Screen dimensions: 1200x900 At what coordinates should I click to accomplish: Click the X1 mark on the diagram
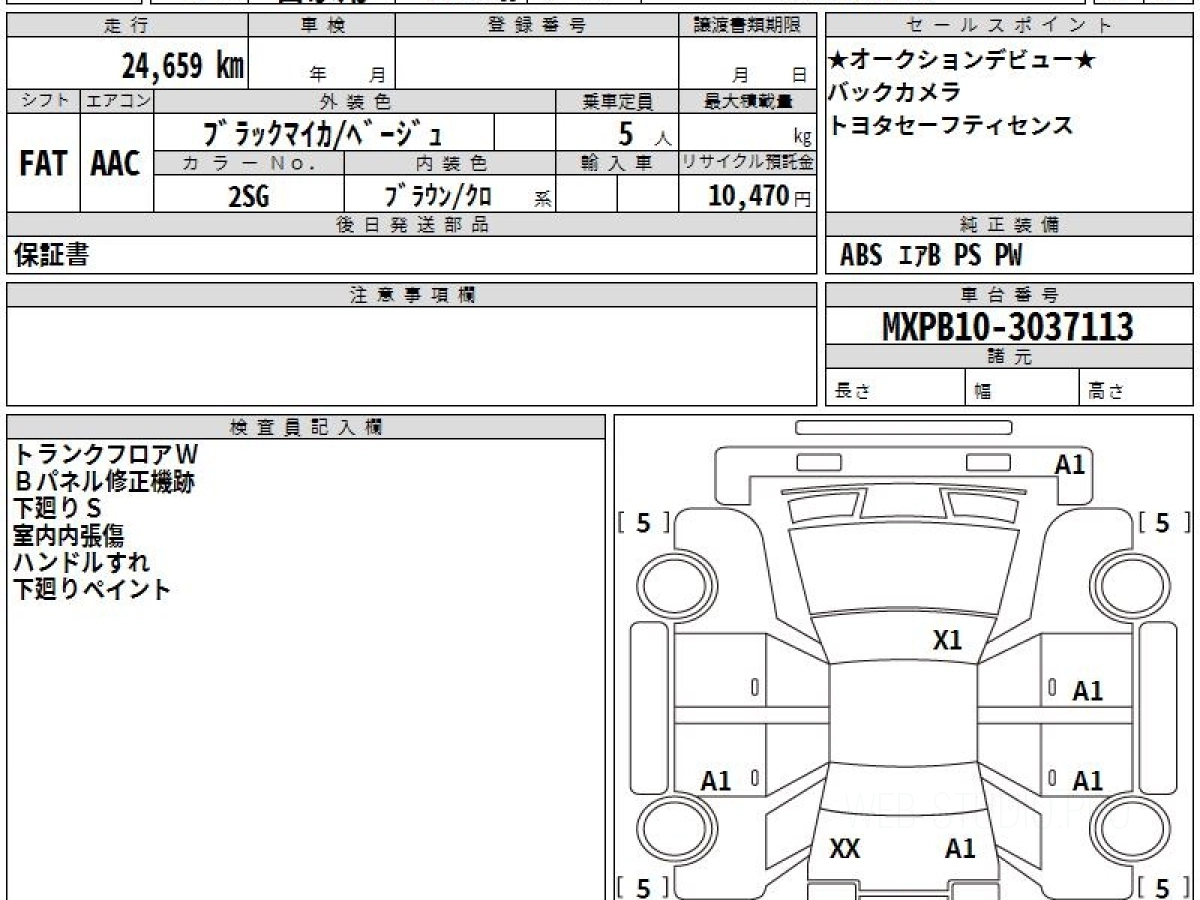click(x=948, y=641)
